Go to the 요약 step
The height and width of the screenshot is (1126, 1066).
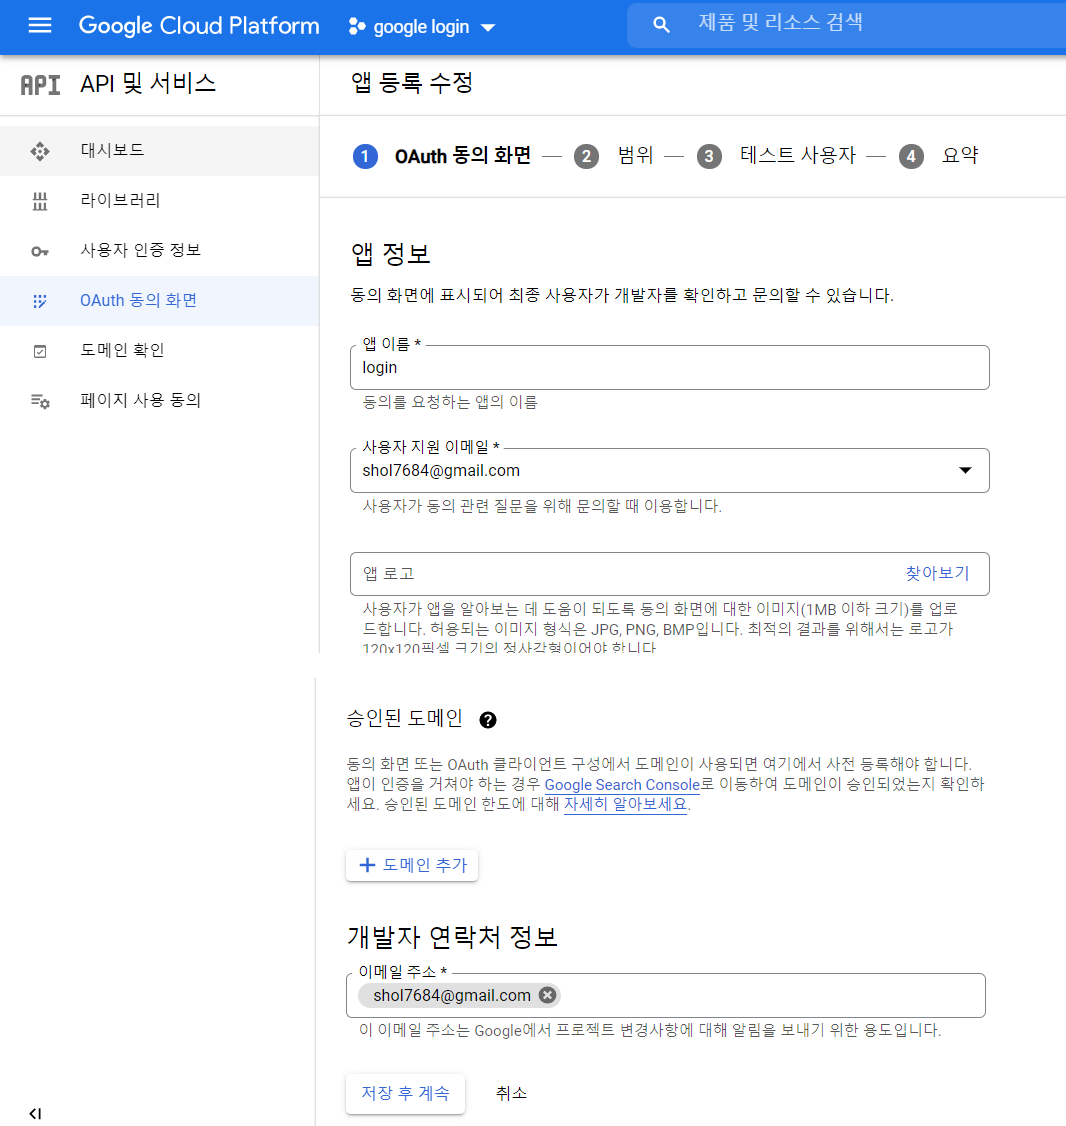[x=960, y=155]
